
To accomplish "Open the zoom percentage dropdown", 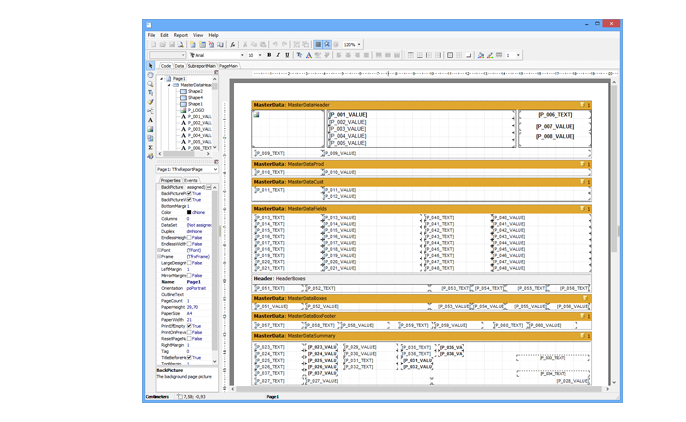I will (x=361, y=44).
